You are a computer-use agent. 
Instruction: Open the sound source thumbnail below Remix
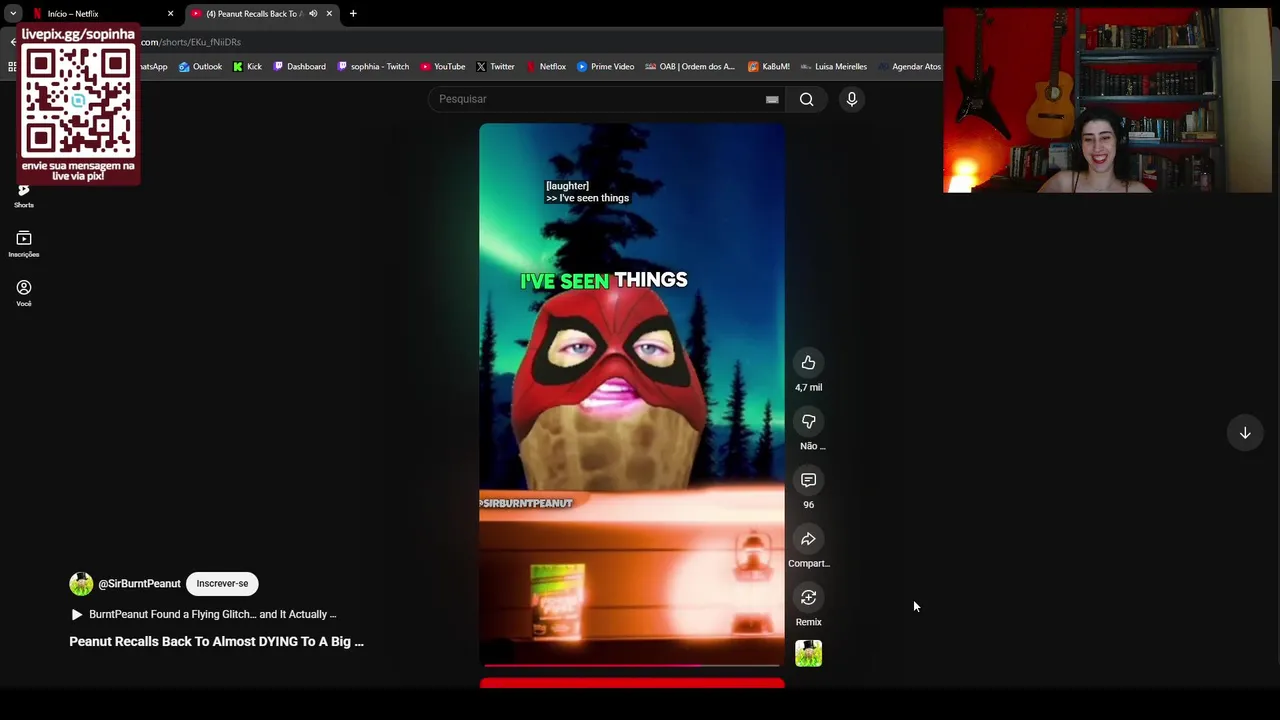point(808,653)
